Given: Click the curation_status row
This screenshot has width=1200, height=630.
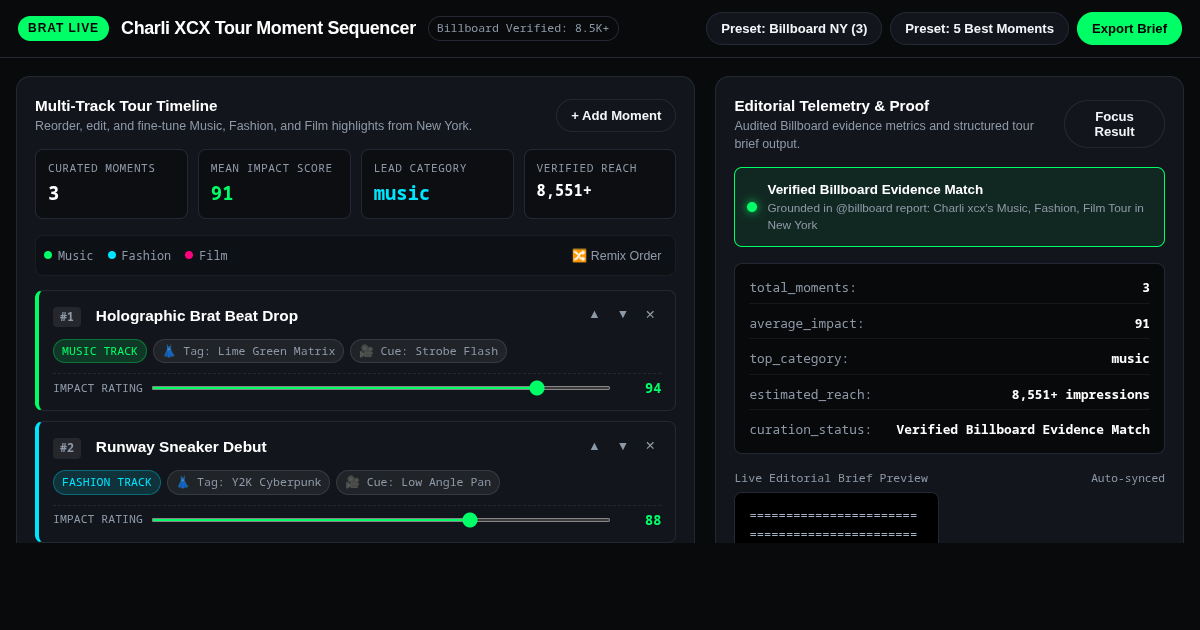Looking at the screenshot, I should click(x=949, y=429).
